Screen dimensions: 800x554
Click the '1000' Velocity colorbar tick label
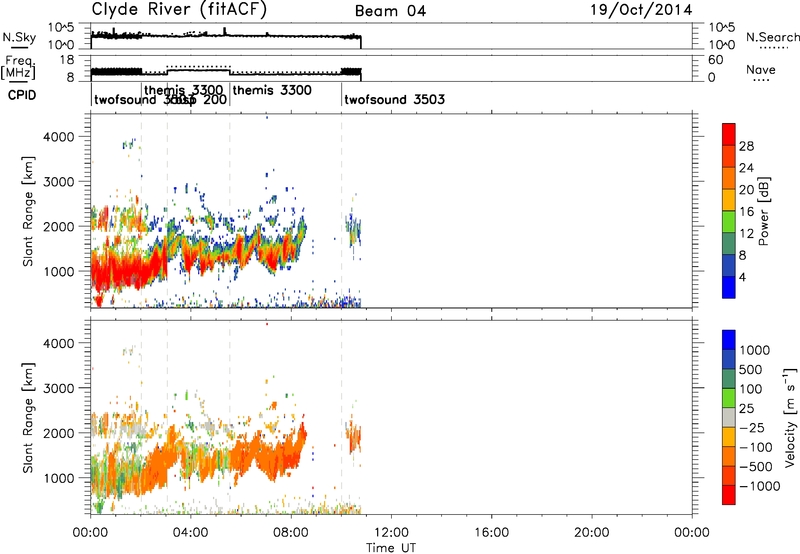pyautogui.click(x=755, y=350)
